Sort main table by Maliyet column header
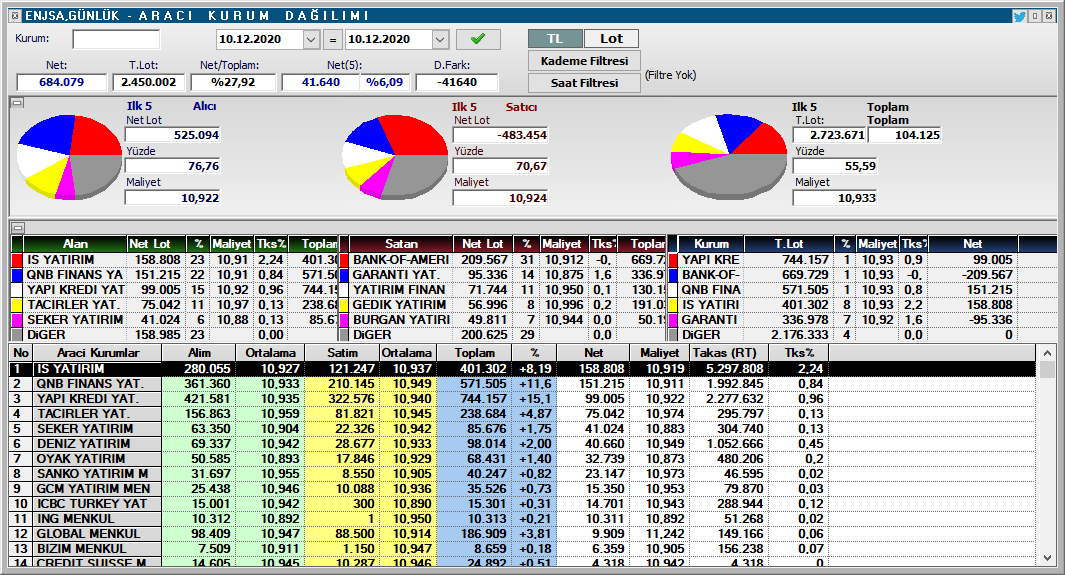This screenshot has width=1065, height=575. [660, 353]
